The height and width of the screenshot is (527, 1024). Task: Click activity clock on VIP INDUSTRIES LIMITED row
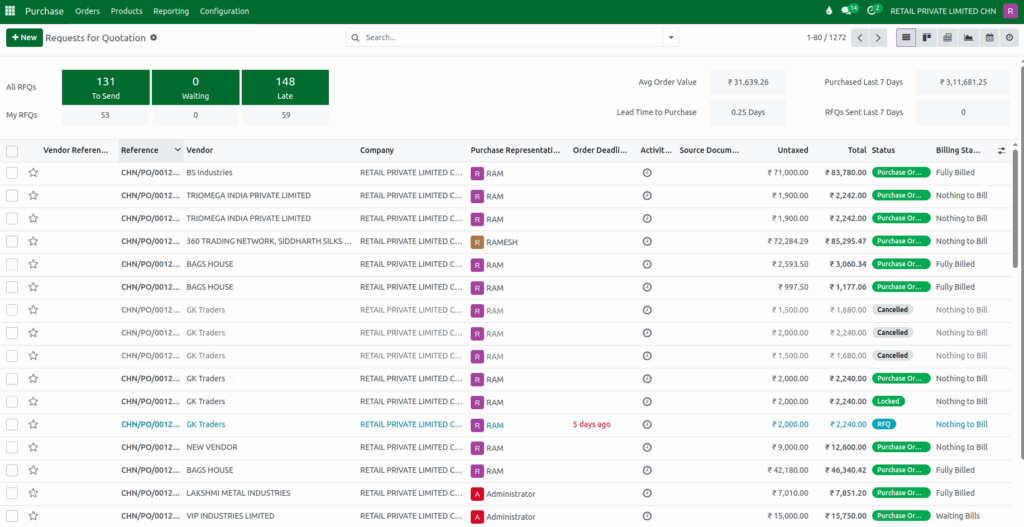(647, 516)
